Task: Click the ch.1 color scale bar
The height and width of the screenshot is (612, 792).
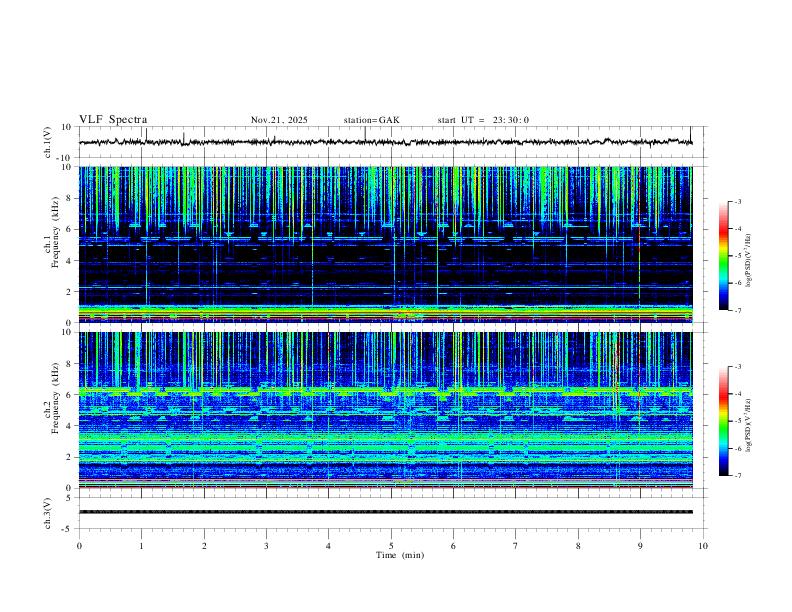Action: [x=723, y=256]
